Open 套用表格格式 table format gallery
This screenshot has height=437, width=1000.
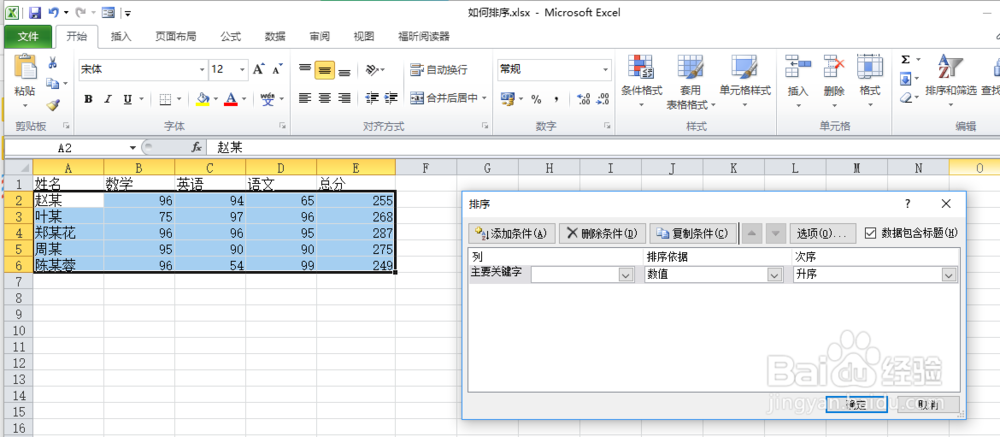click(x=691, y=80)
